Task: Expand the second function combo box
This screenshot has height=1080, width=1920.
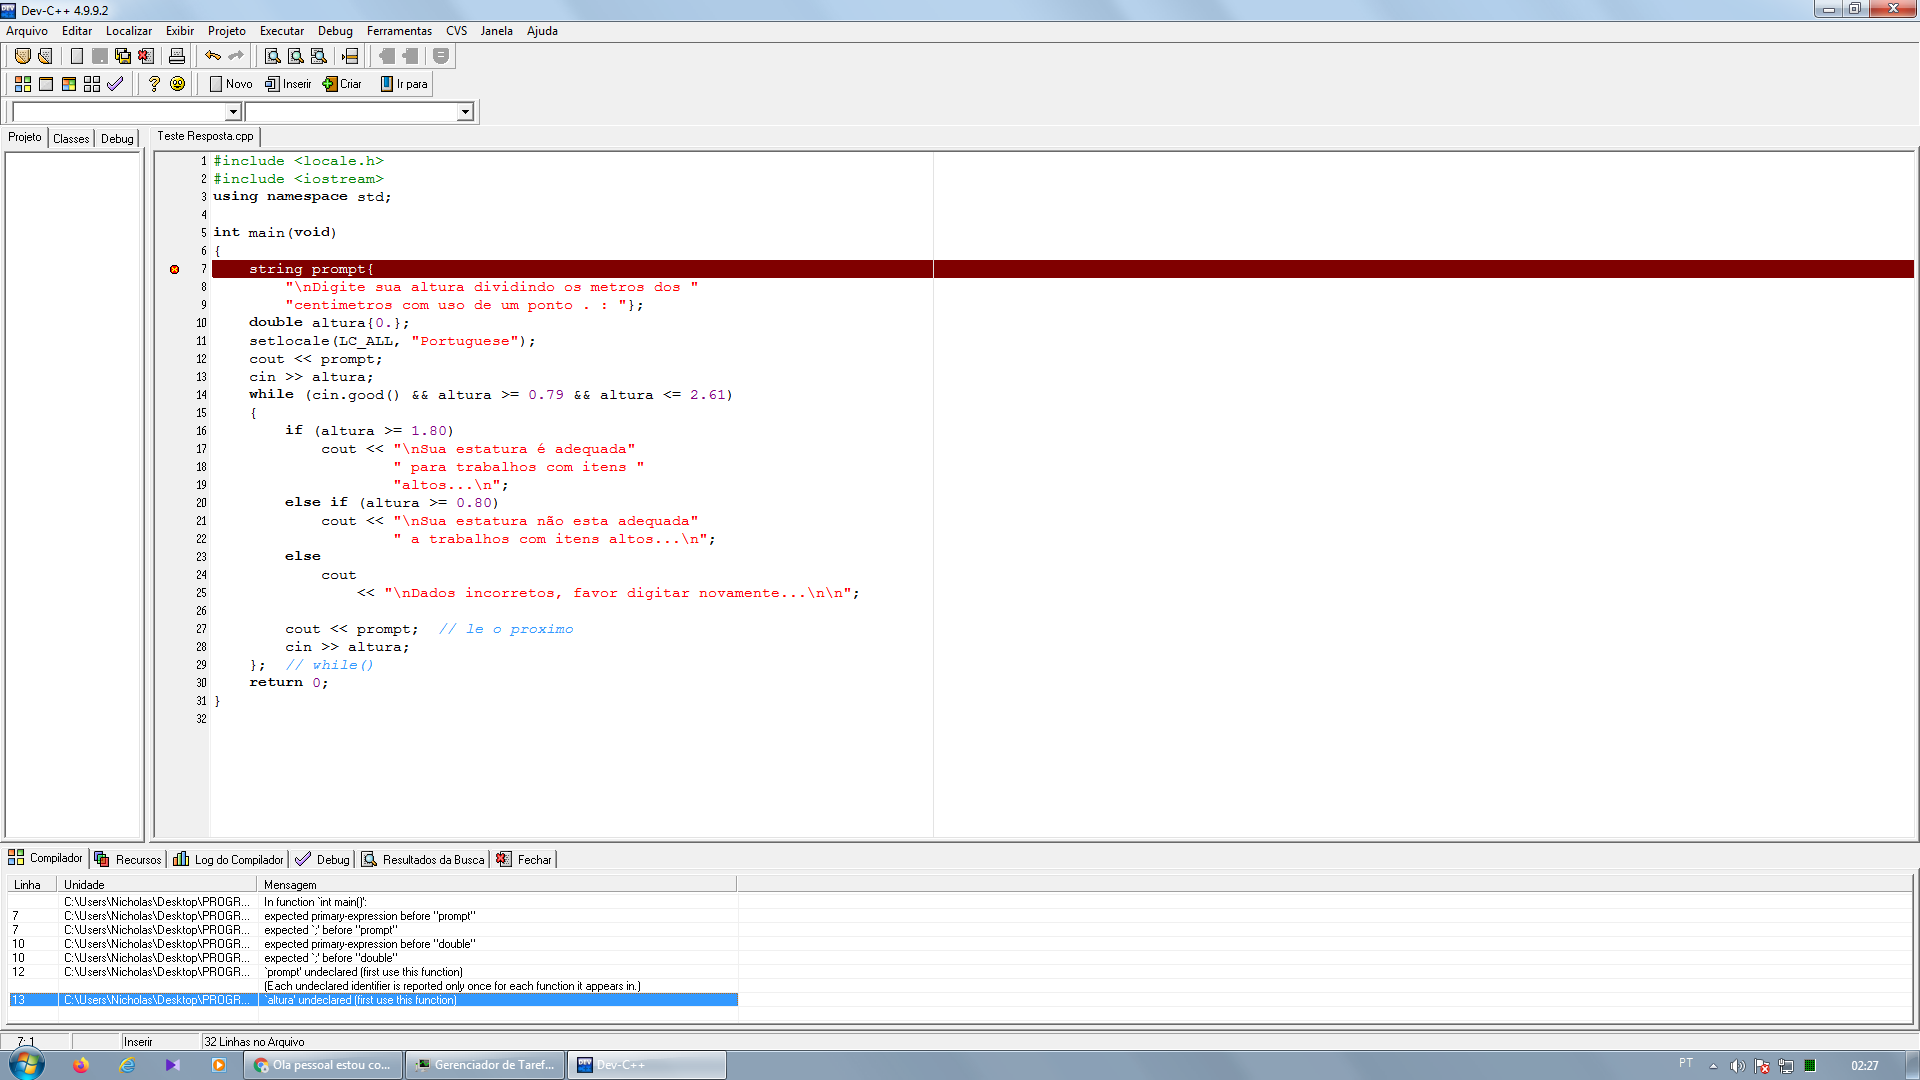Action: coord(465,112)
